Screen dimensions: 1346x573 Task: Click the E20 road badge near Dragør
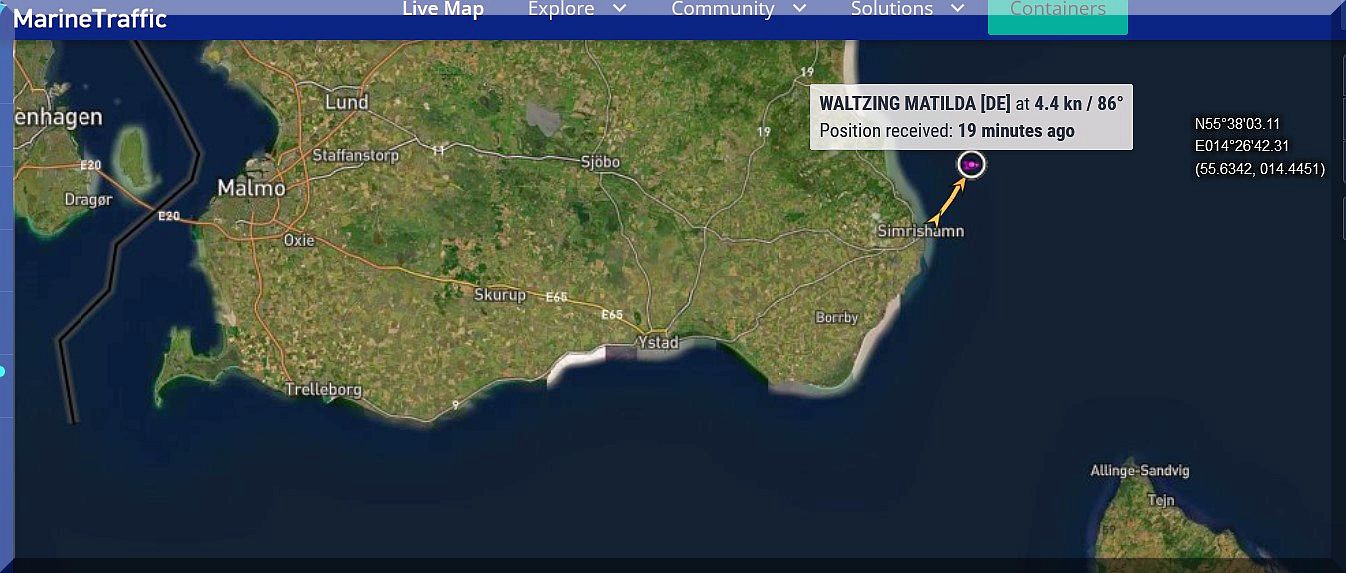click(x=91, y=164)
